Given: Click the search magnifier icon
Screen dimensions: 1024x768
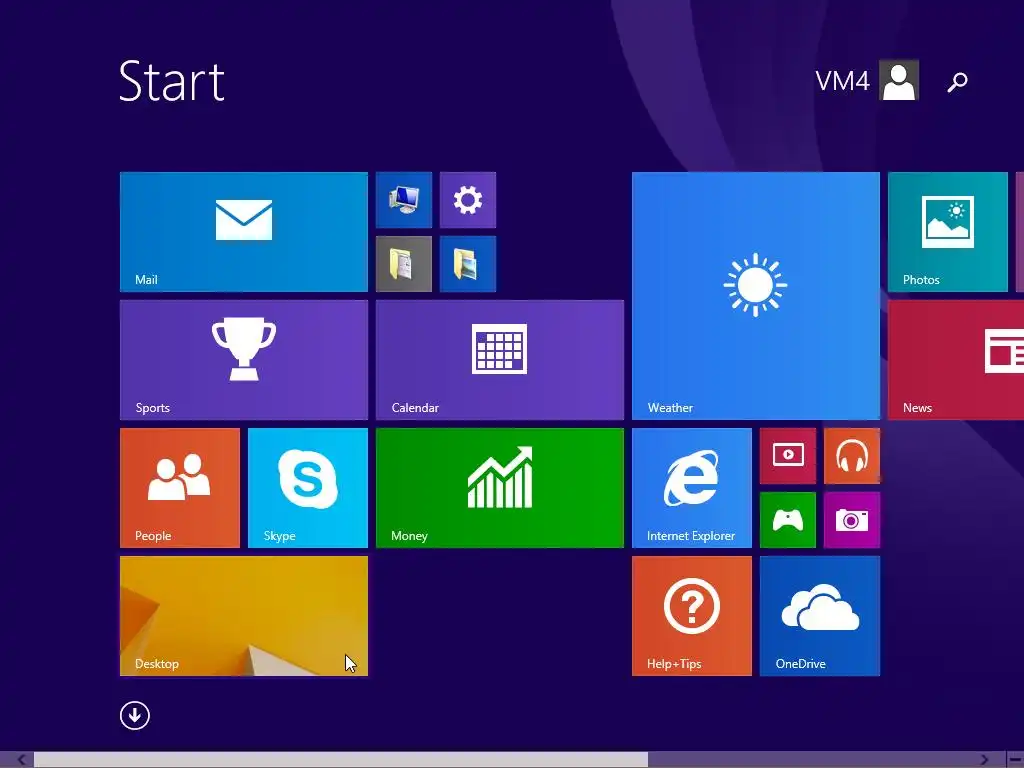Looking at the screenshot, I should tap(957, 82).
